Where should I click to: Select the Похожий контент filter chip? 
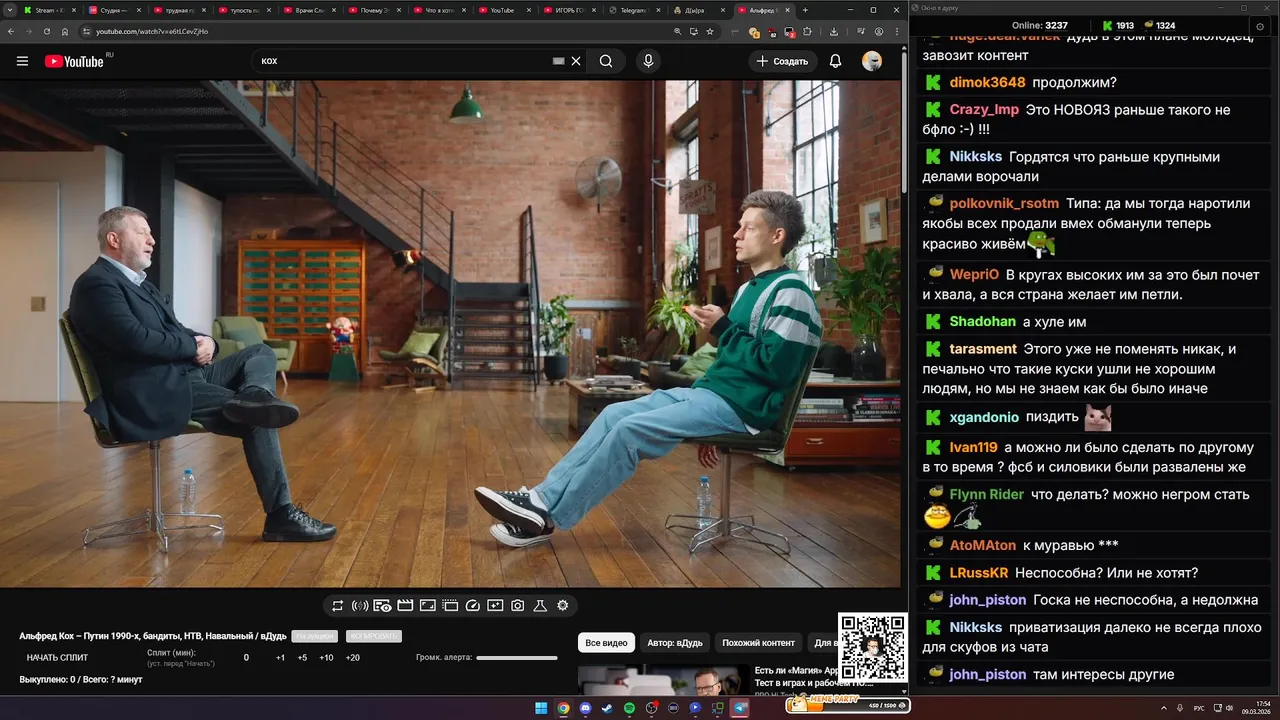pyautogui.click(x=758, y=643)
